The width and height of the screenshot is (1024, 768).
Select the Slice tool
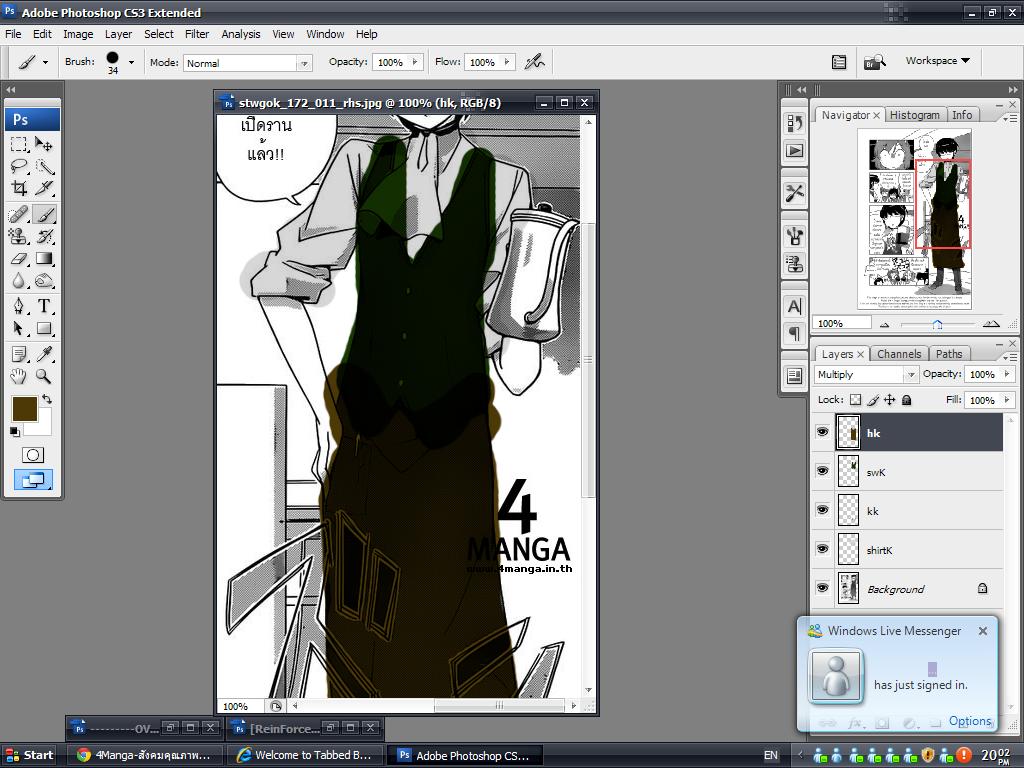[x=44, y=188]
